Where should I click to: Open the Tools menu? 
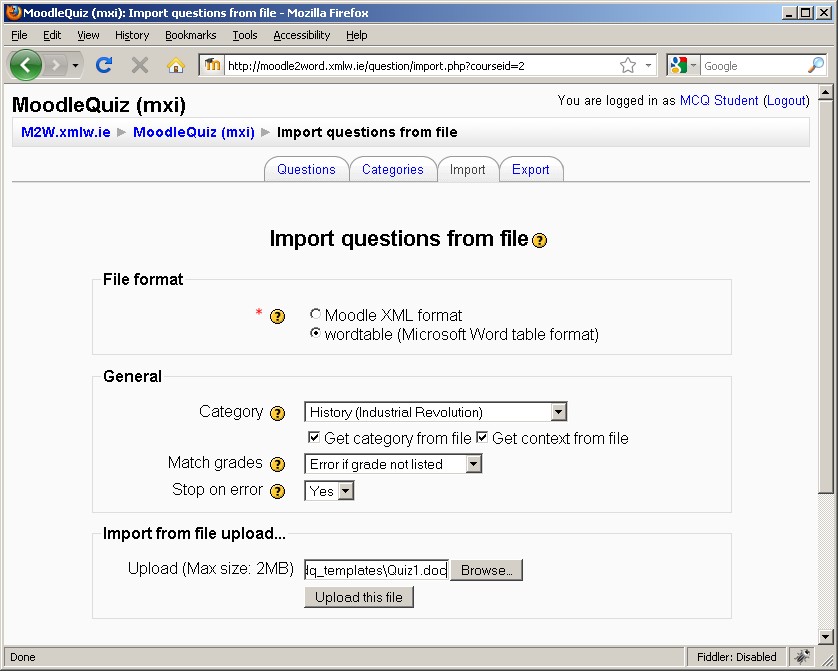pos(245,35)
